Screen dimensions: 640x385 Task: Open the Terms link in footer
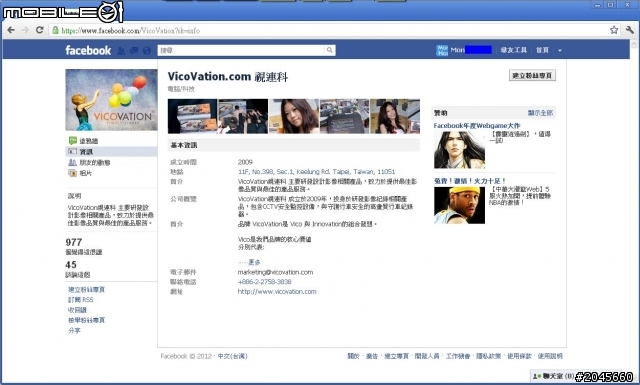pyautogui.click(x=519, y=356)
